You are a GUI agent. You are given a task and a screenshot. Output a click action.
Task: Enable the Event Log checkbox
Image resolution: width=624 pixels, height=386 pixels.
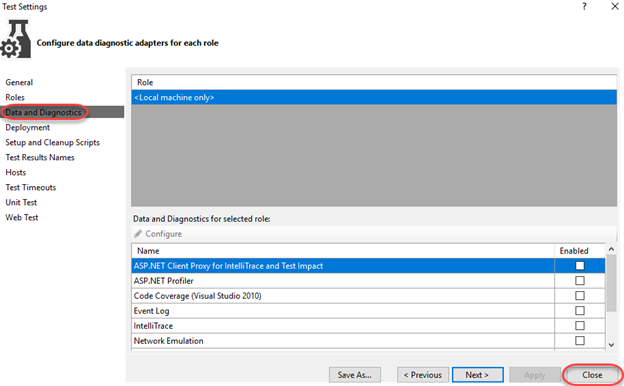[x=580, y=311]
